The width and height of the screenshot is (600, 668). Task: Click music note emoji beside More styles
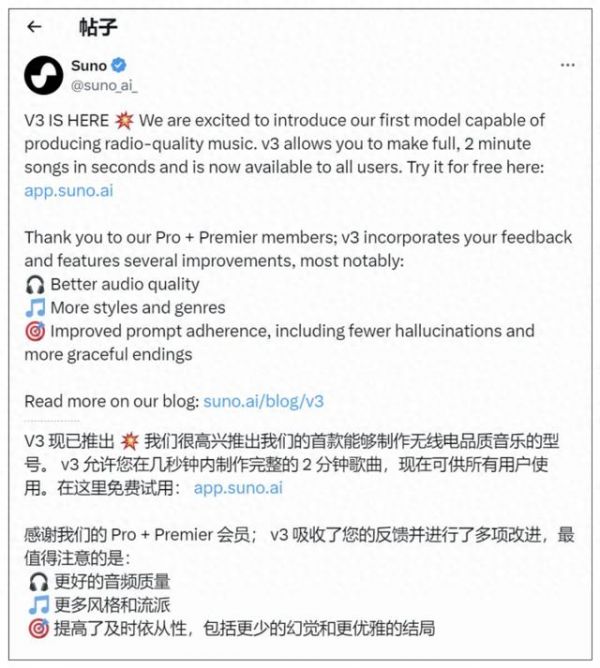click(x=35, y=308)
